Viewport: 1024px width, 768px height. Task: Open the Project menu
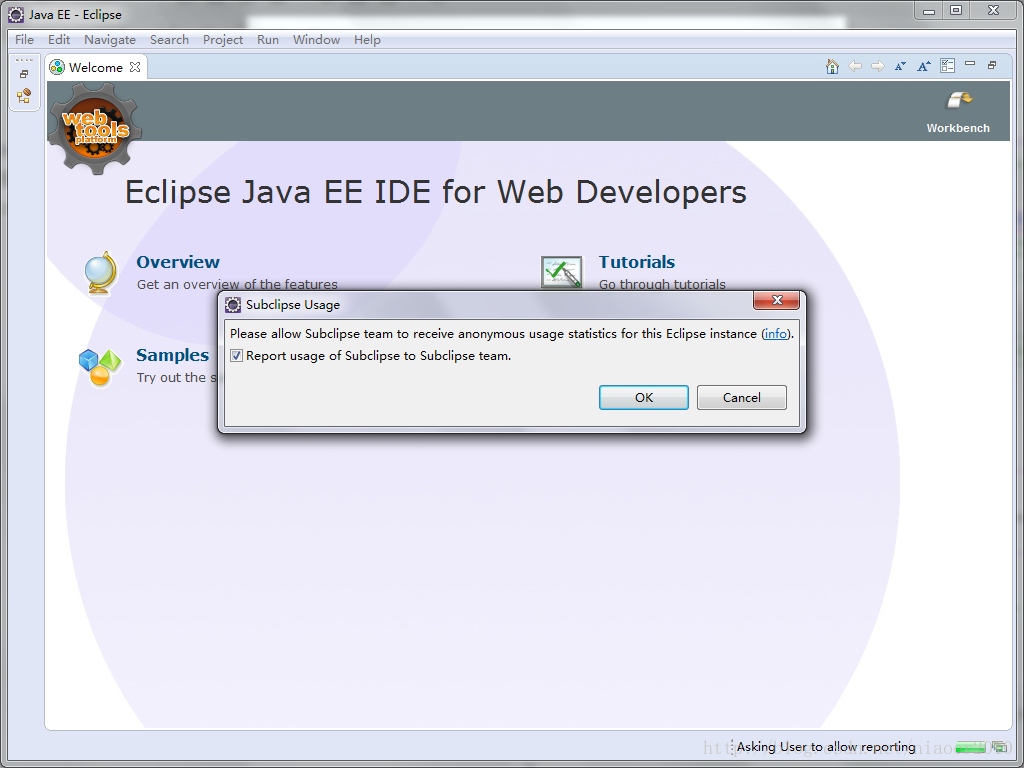click(223, 40)
